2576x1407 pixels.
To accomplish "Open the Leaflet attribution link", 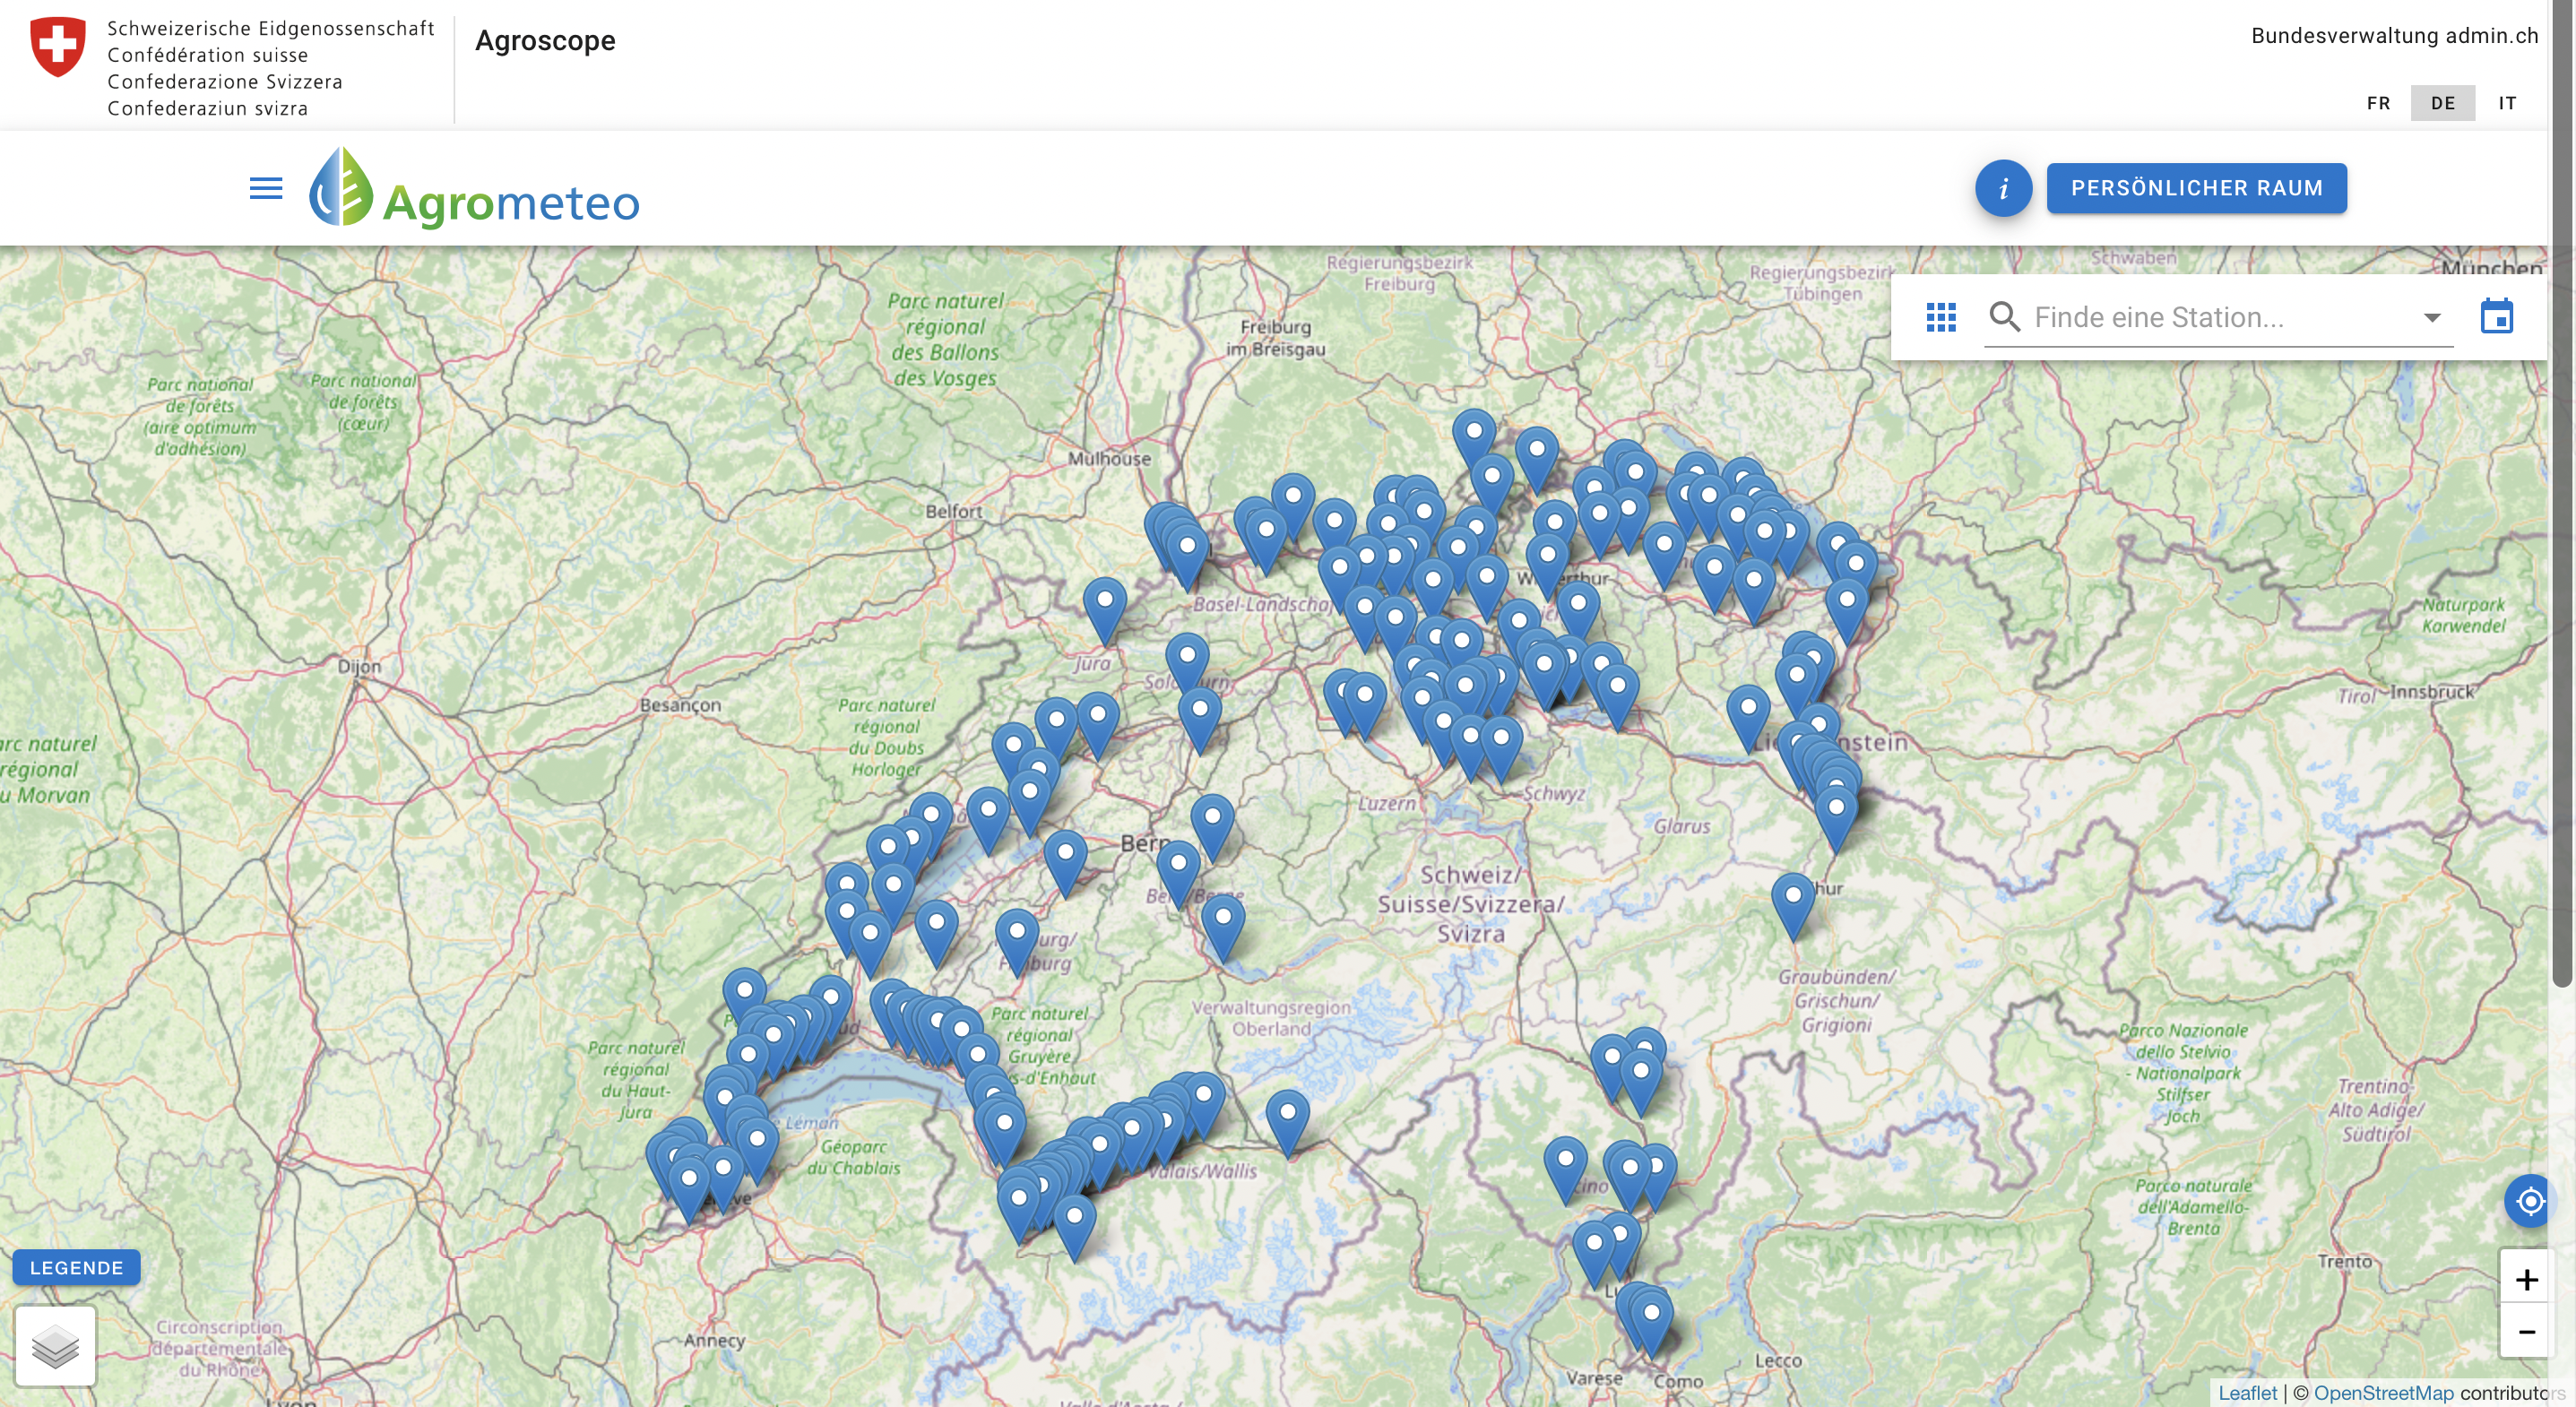I will 2247,1393.
